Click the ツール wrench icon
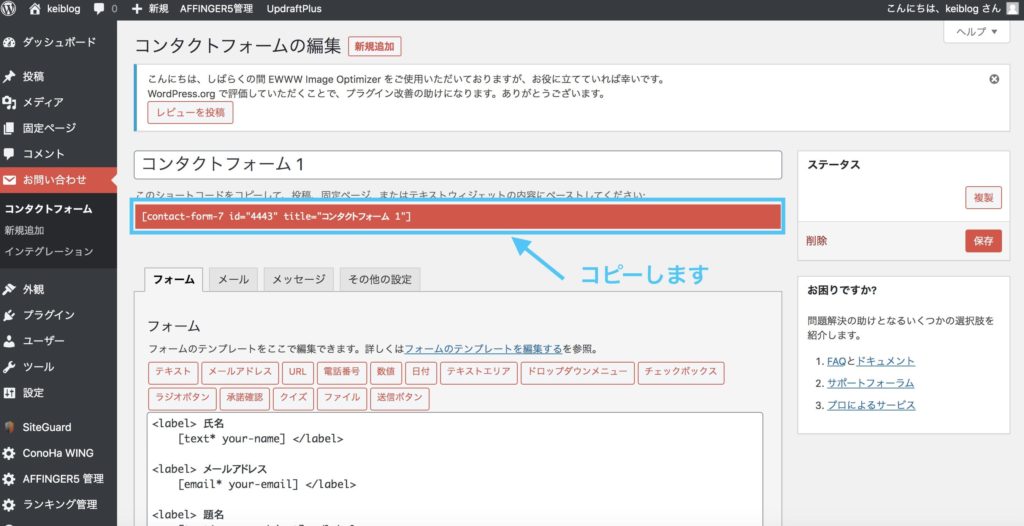 9,367
